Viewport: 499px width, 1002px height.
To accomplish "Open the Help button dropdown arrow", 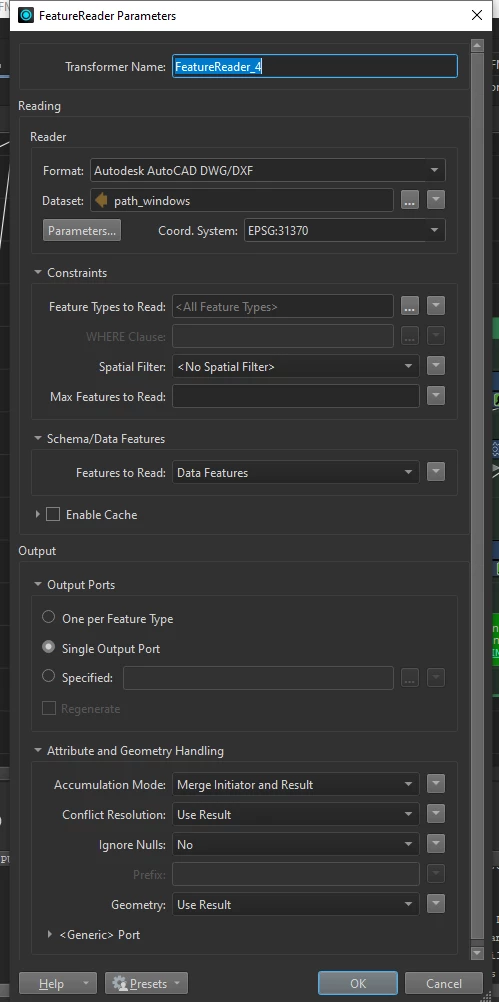I will tap(87, 983).
